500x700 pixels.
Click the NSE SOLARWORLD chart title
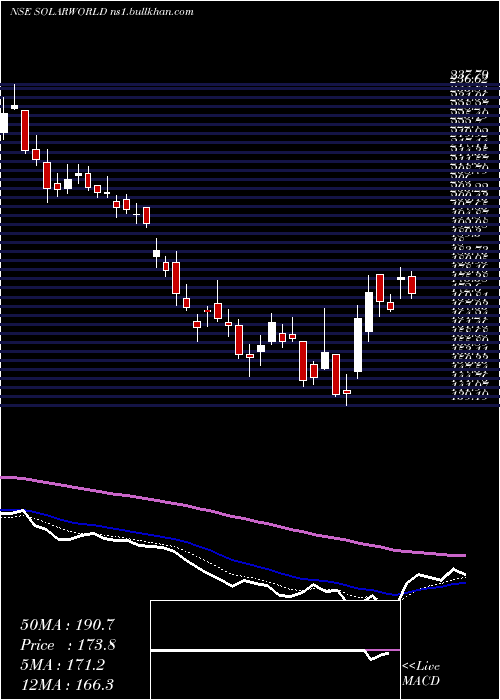[59, 12]
